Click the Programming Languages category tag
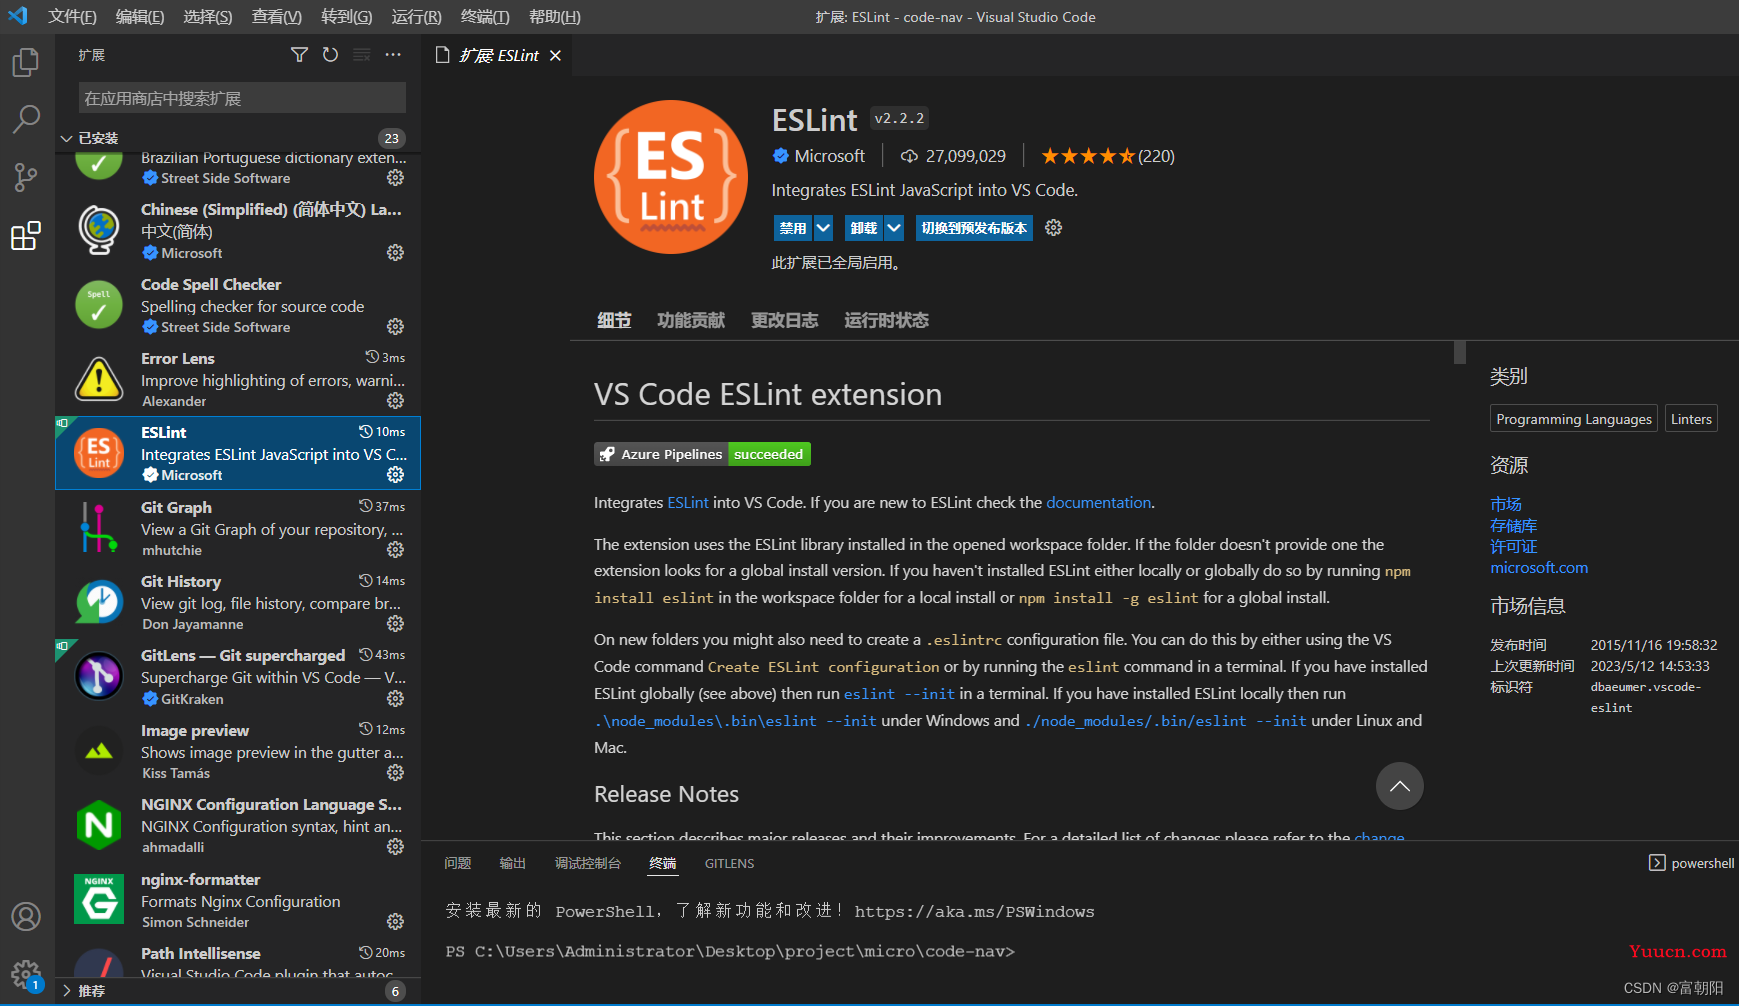 point(1574,419)
